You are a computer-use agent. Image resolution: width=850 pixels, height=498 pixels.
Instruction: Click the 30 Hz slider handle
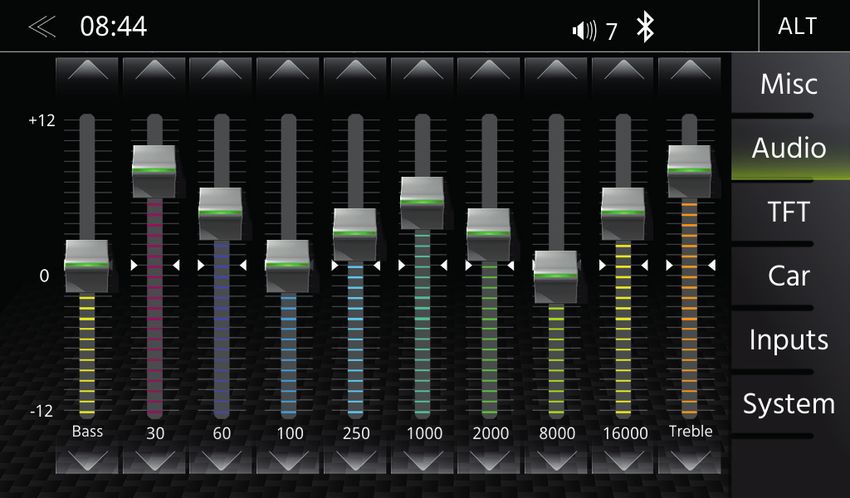tap(154, 171)
